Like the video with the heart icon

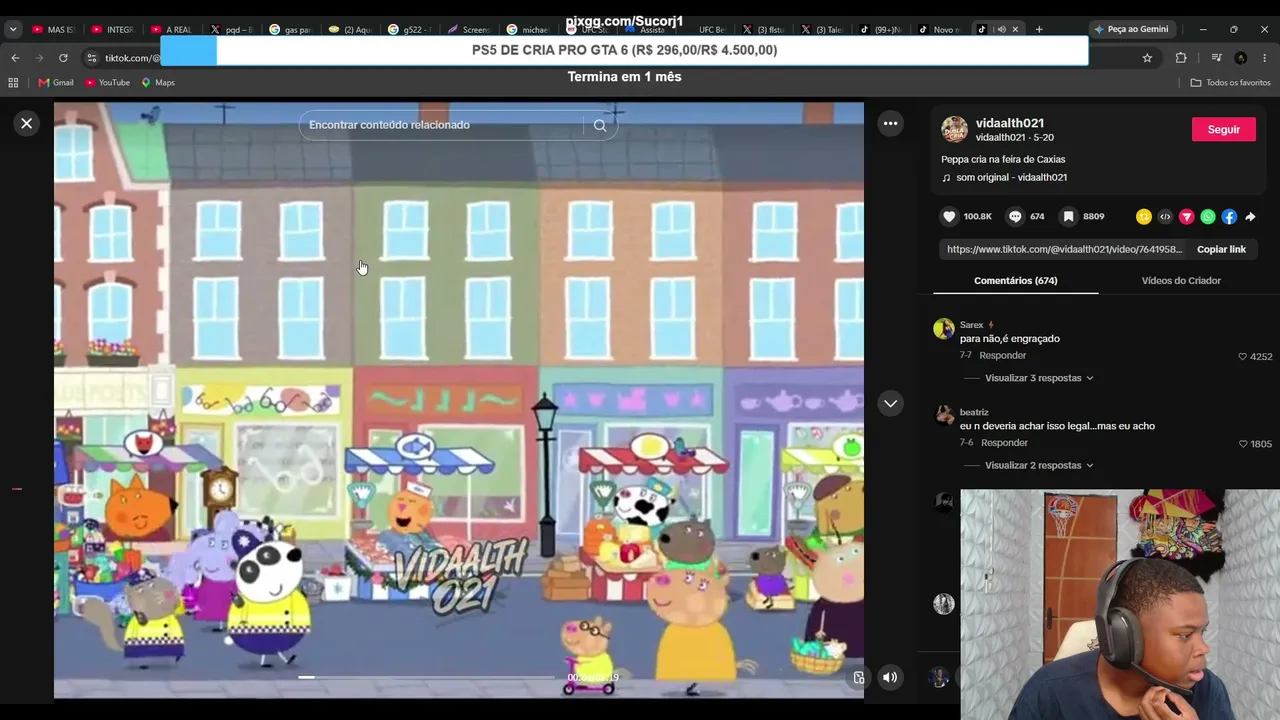pyautogui.click(x=949, y=216)
